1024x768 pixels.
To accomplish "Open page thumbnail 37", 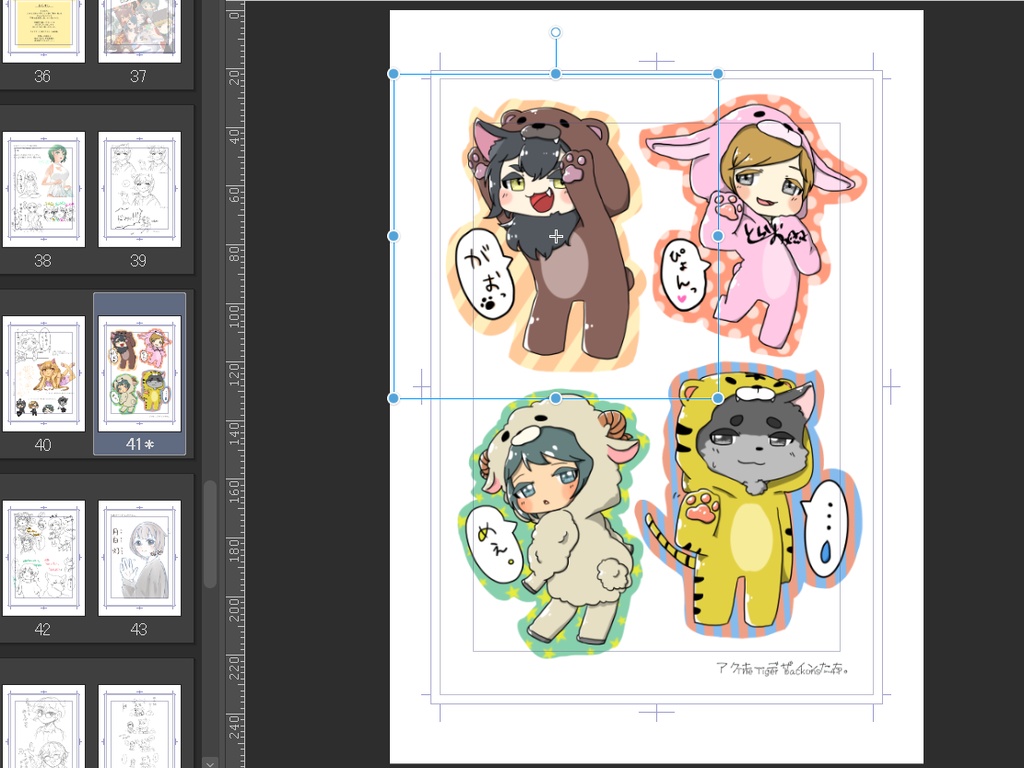I will click(140, 30).
